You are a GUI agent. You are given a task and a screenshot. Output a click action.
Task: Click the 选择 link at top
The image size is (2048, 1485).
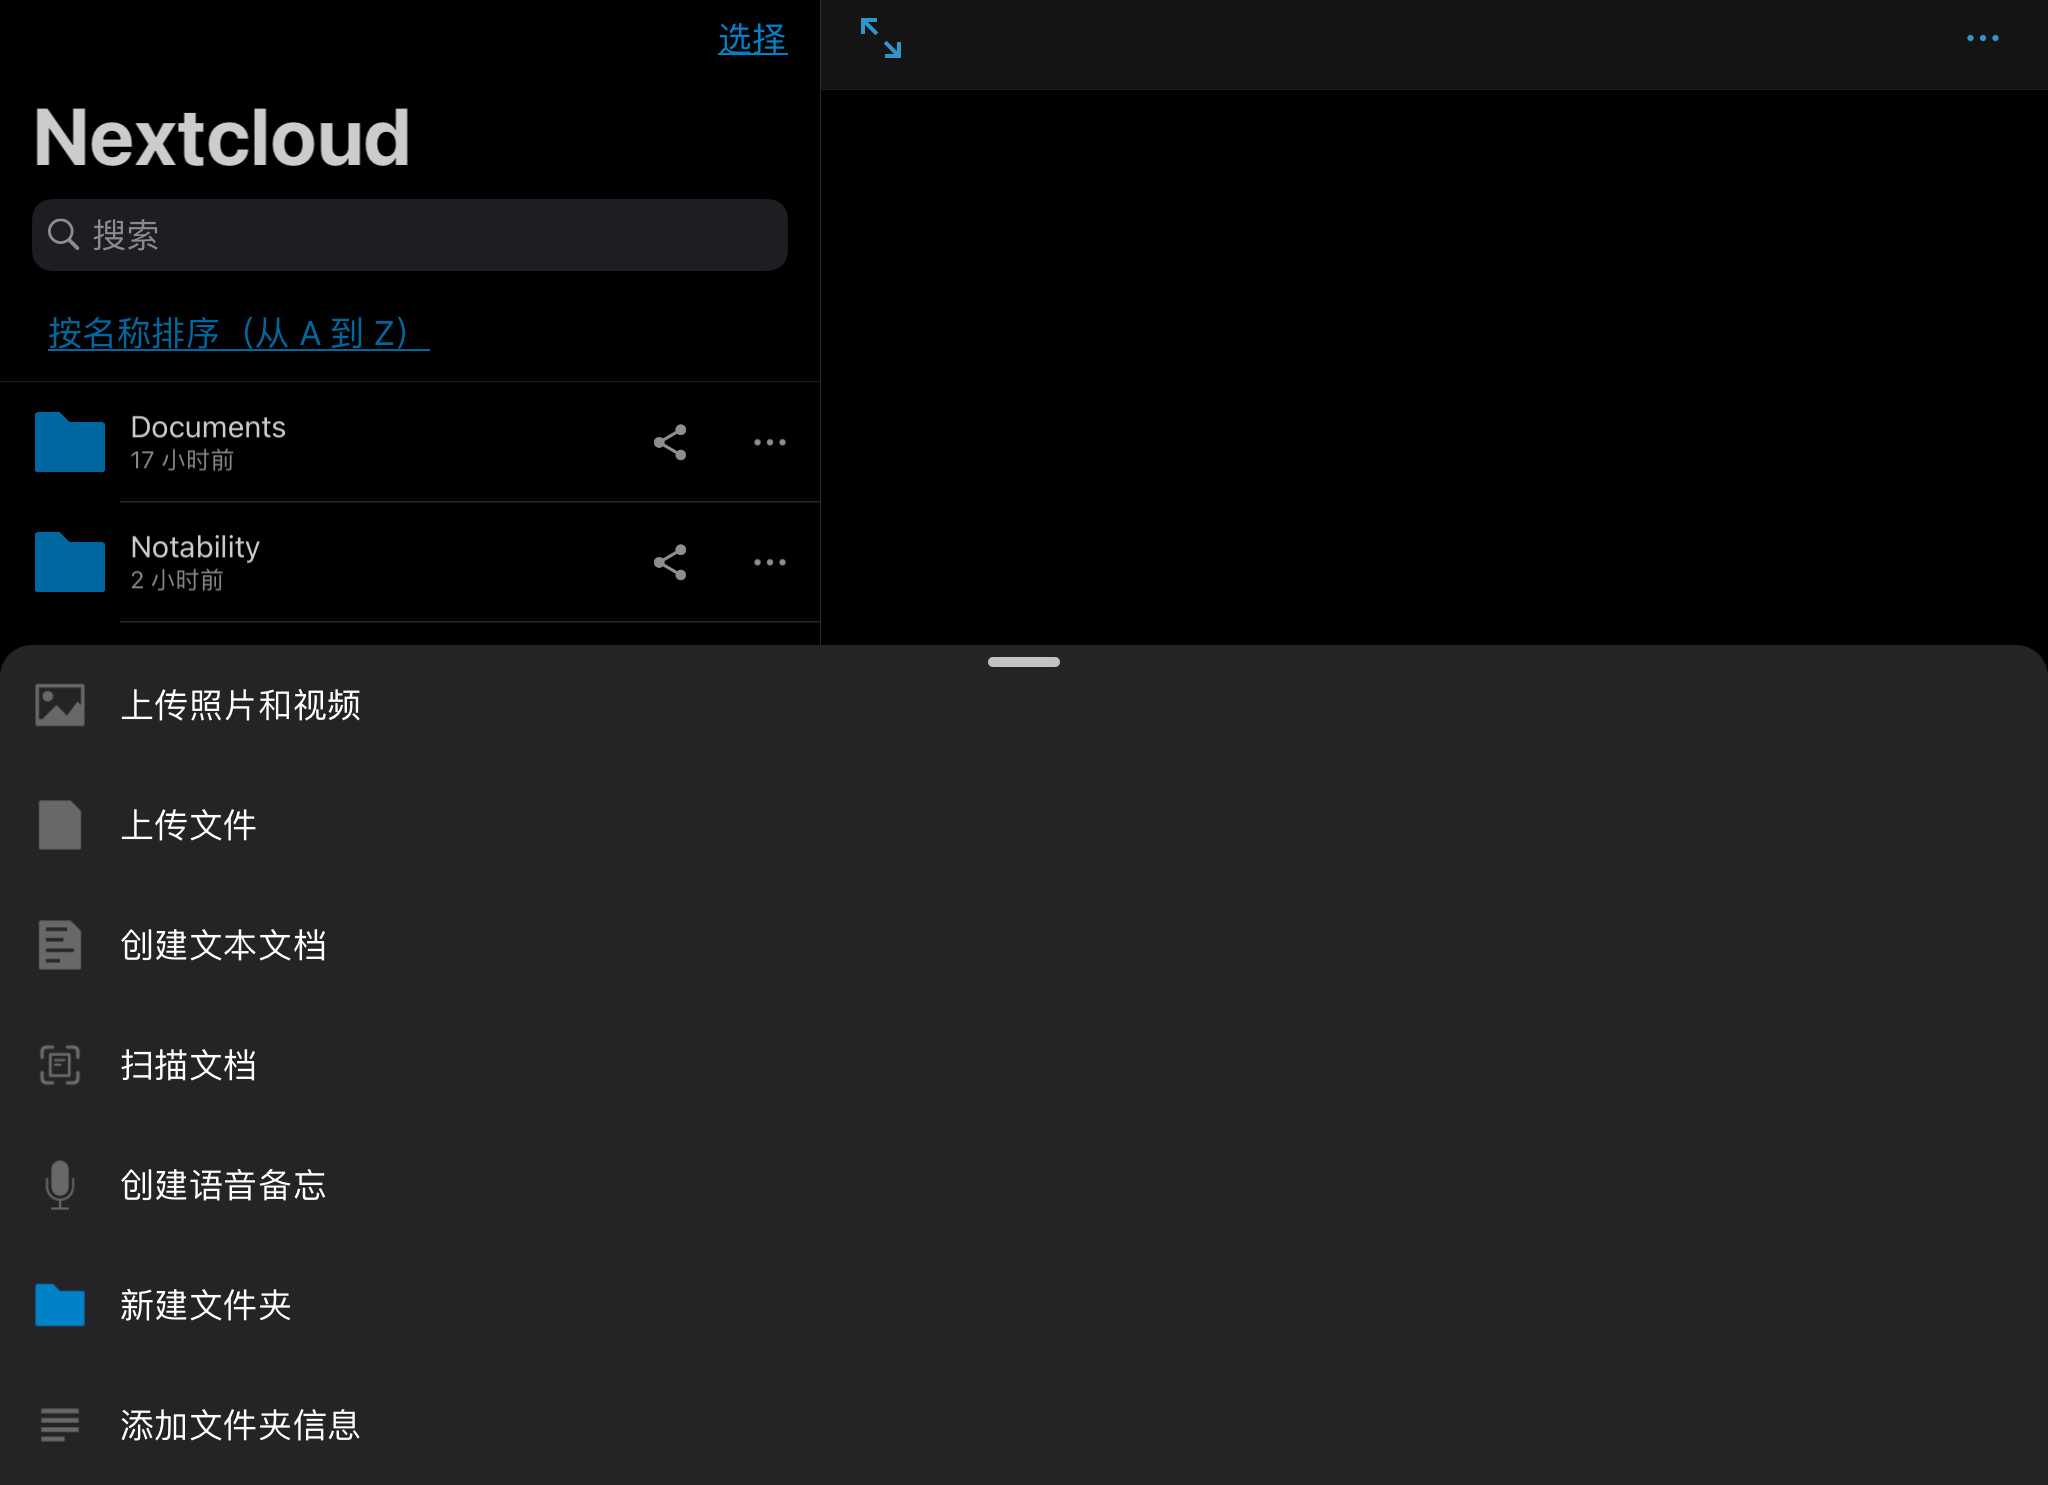point(753,39)
